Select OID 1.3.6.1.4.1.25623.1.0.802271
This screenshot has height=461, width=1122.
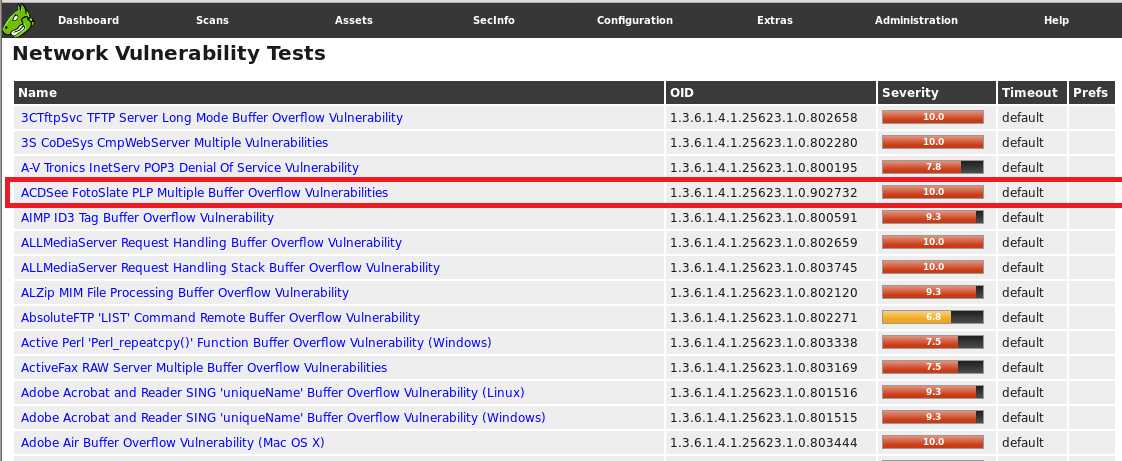click(764, 318)
